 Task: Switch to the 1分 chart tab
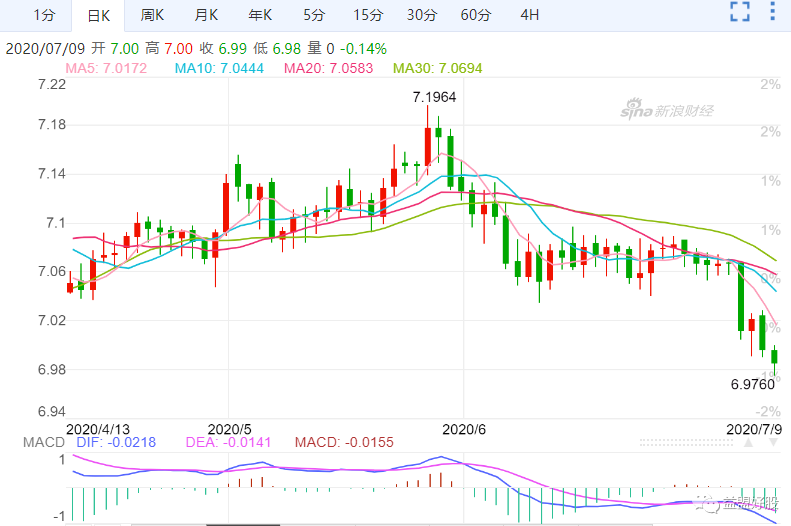(44, 15)
